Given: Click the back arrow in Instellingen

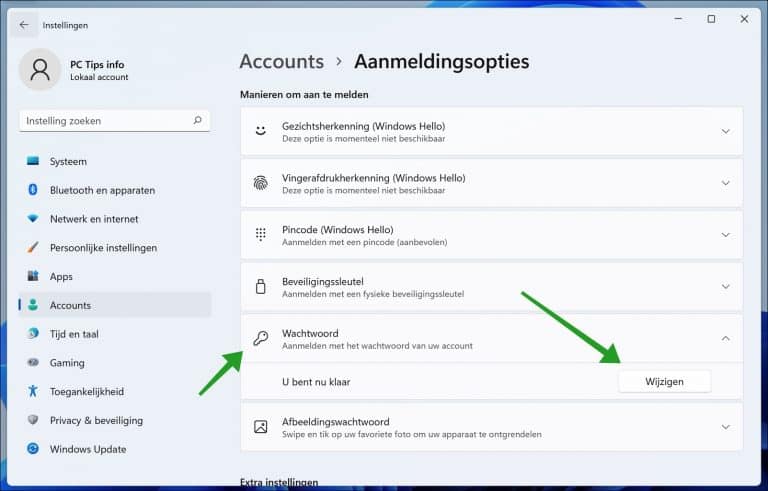Looking at the screenshot, I should (24, 25).
